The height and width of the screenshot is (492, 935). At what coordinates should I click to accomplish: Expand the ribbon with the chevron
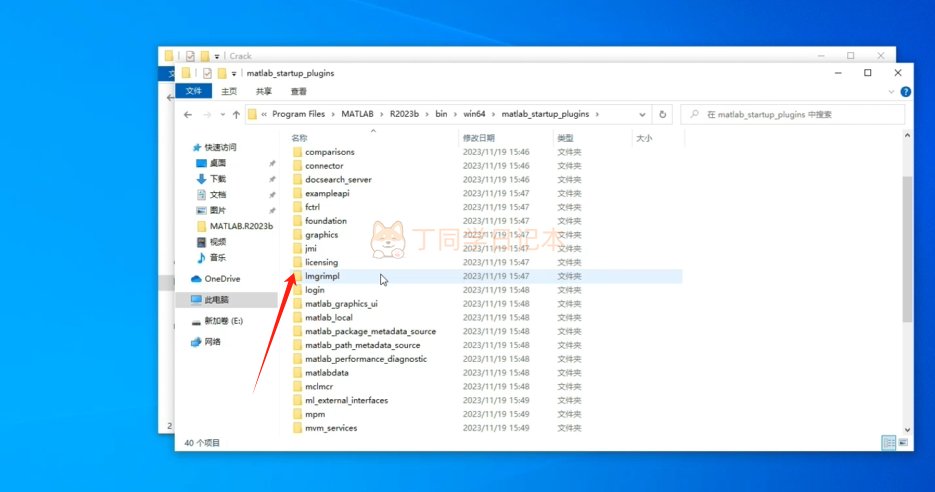(892, 91)
